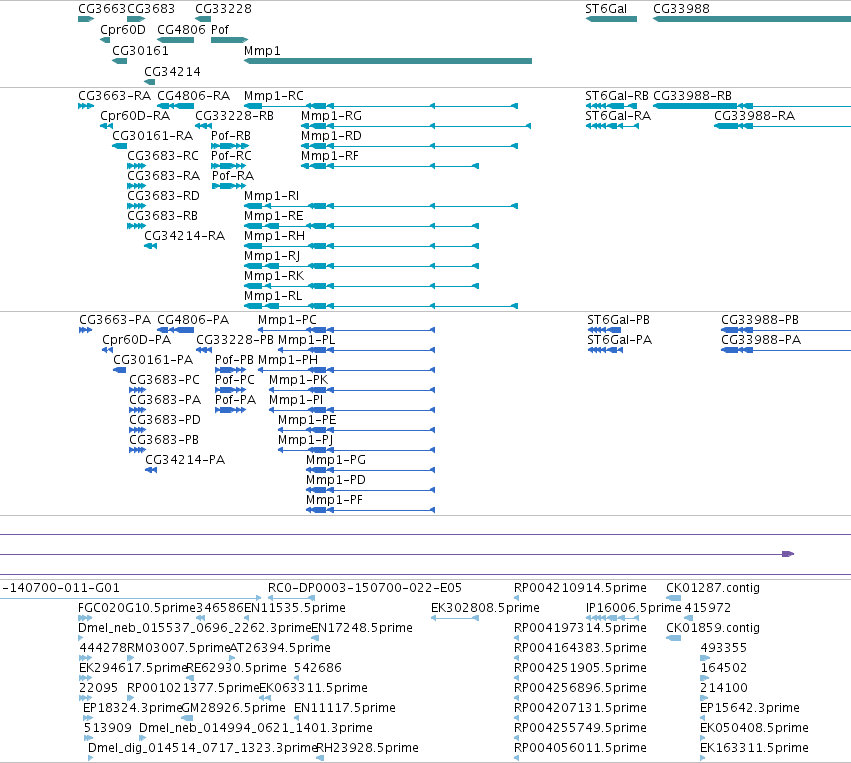This screenshot has width=851, height=763.
Task: Click CK01287.contig feature
Action: (x=674, y=598)
